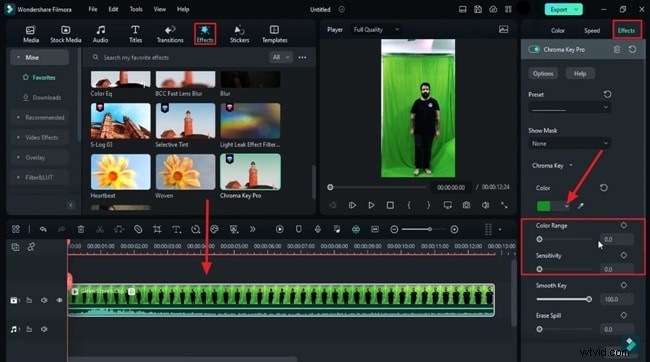This screenshot has width=650, height=362.
Task: Click the Color Range slider handle
Action: click(539, 239)
